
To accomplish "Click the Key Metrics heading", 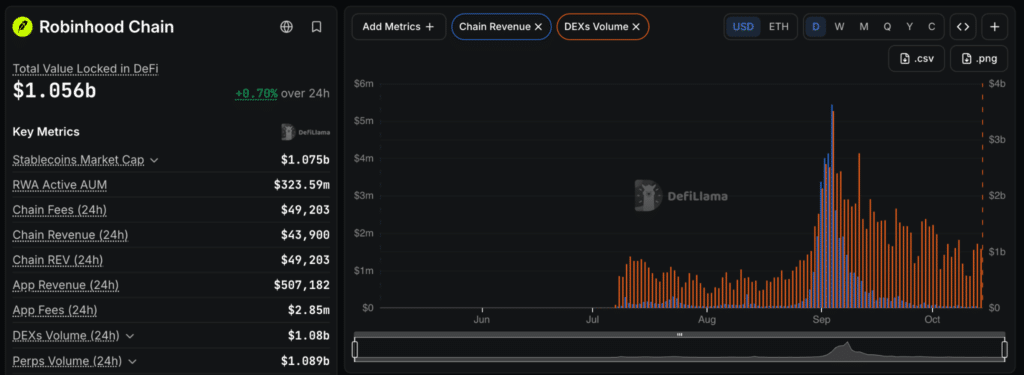I will (46, 131).
